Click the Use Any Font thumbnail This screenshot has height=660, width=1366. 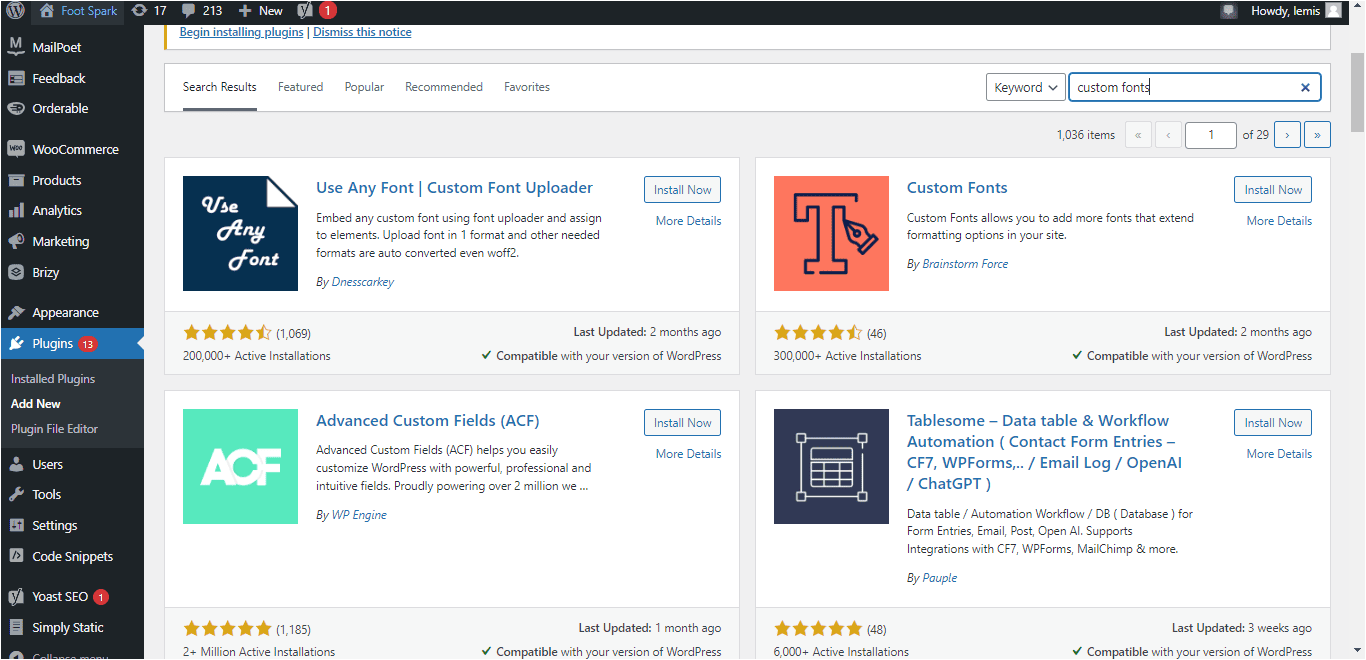click(x=240, y=233)
